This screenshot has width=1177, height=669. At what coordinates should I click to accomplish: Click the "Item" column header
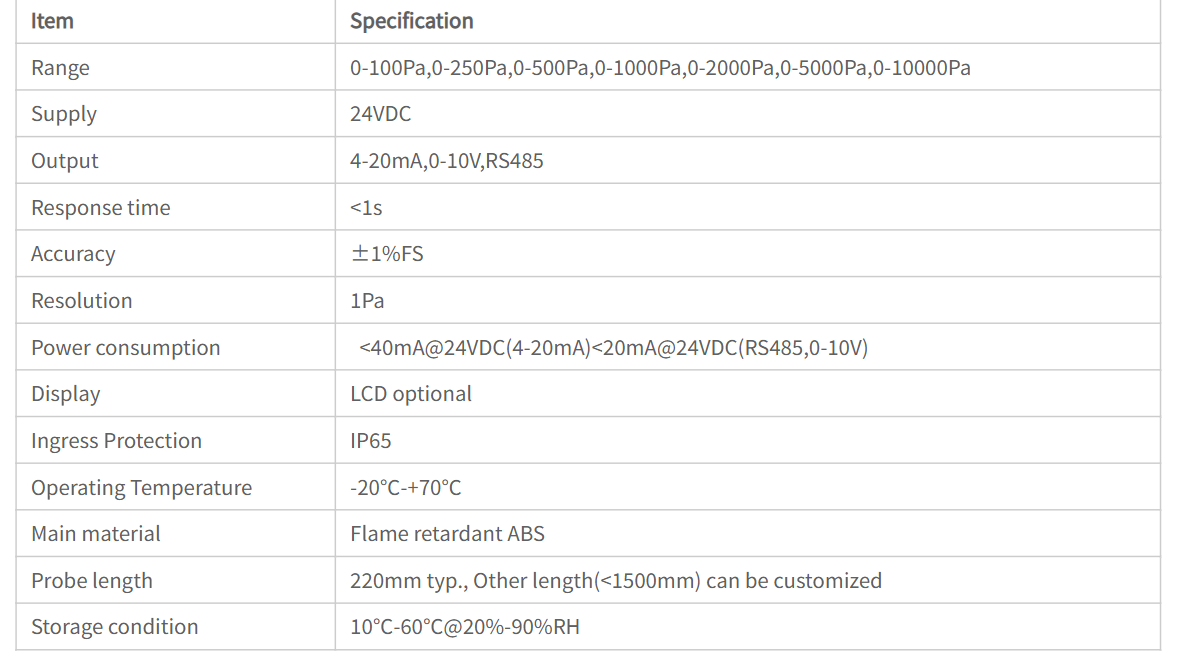[x=52, y=21]
